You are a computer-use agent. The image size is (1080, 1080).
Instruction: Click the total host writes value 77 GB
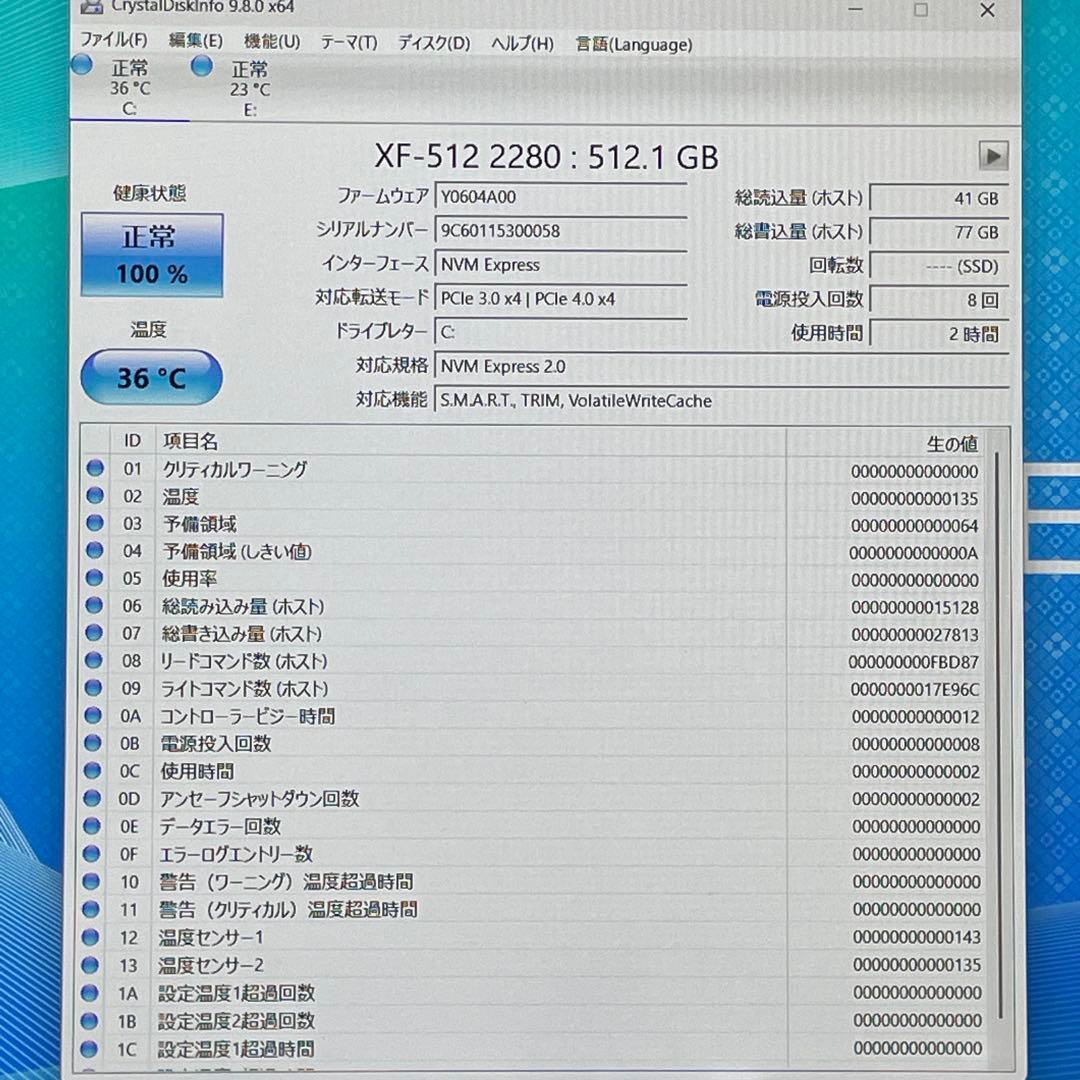939,232
